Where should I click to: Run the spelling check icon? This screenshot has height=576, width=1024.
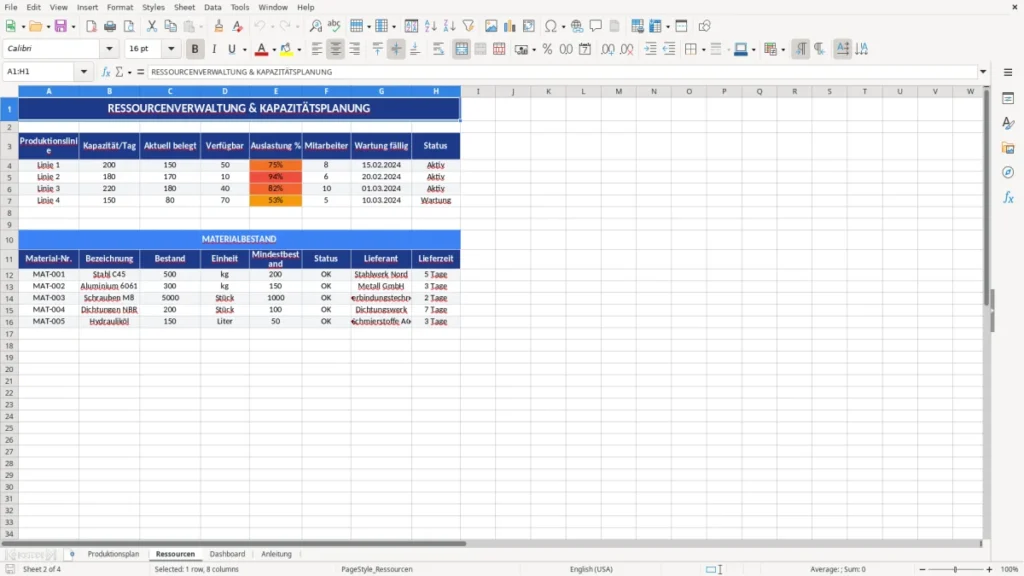[334, 26]
